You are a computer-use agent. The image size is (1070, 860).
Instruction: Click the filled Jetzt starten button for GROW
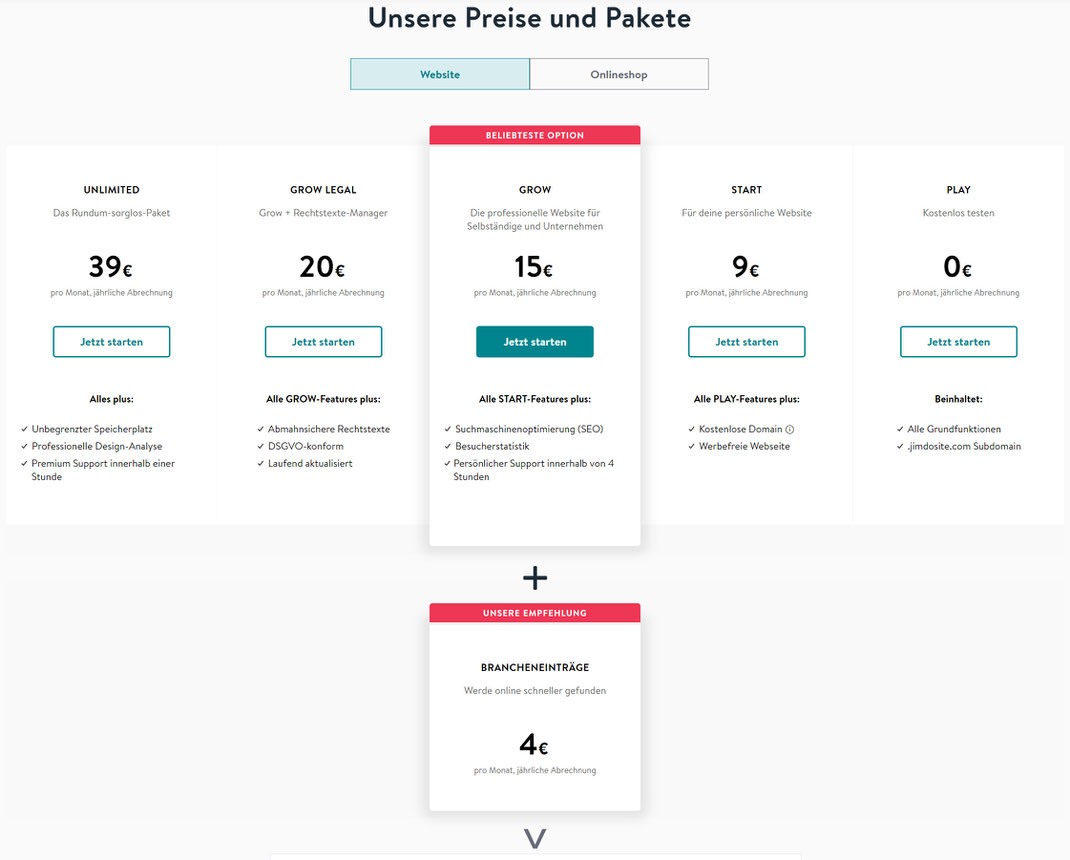[535, 342]
